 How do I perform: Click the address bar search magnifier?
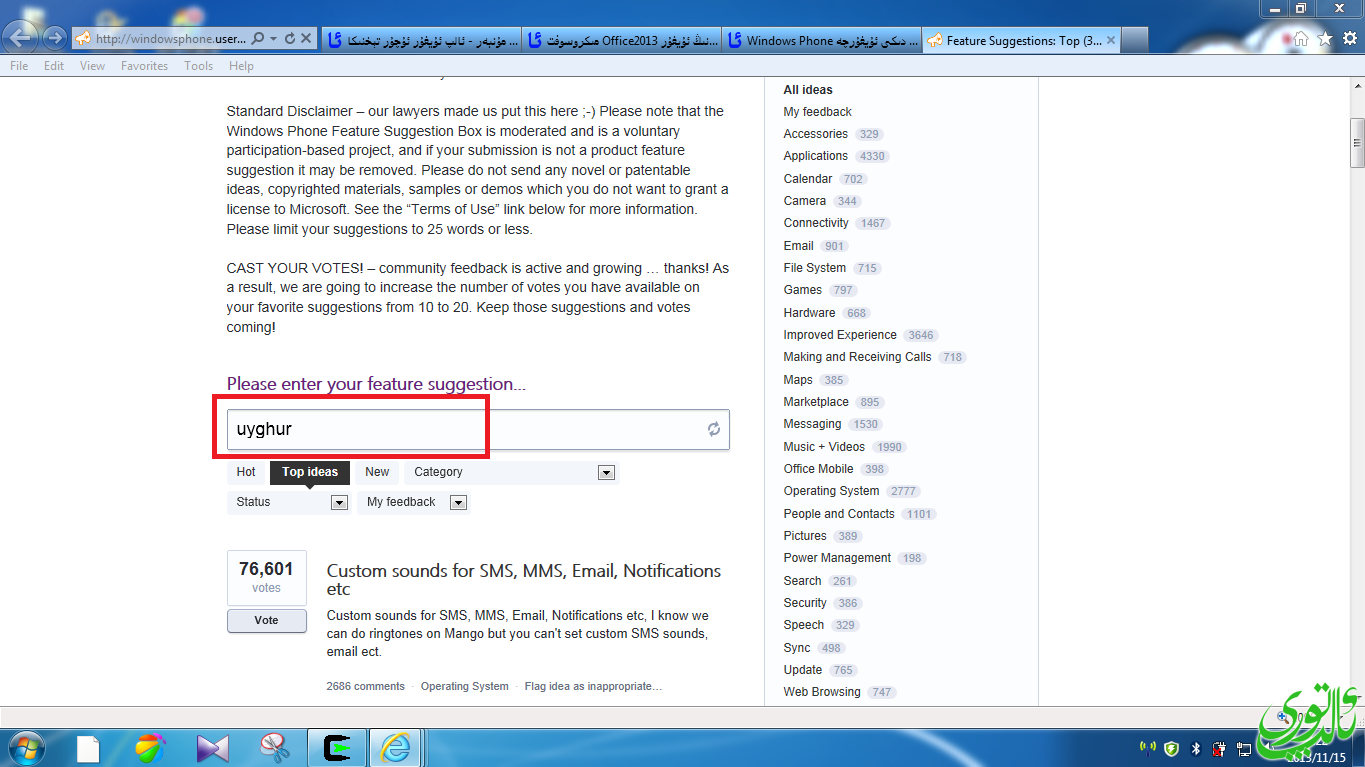[258, 39]
